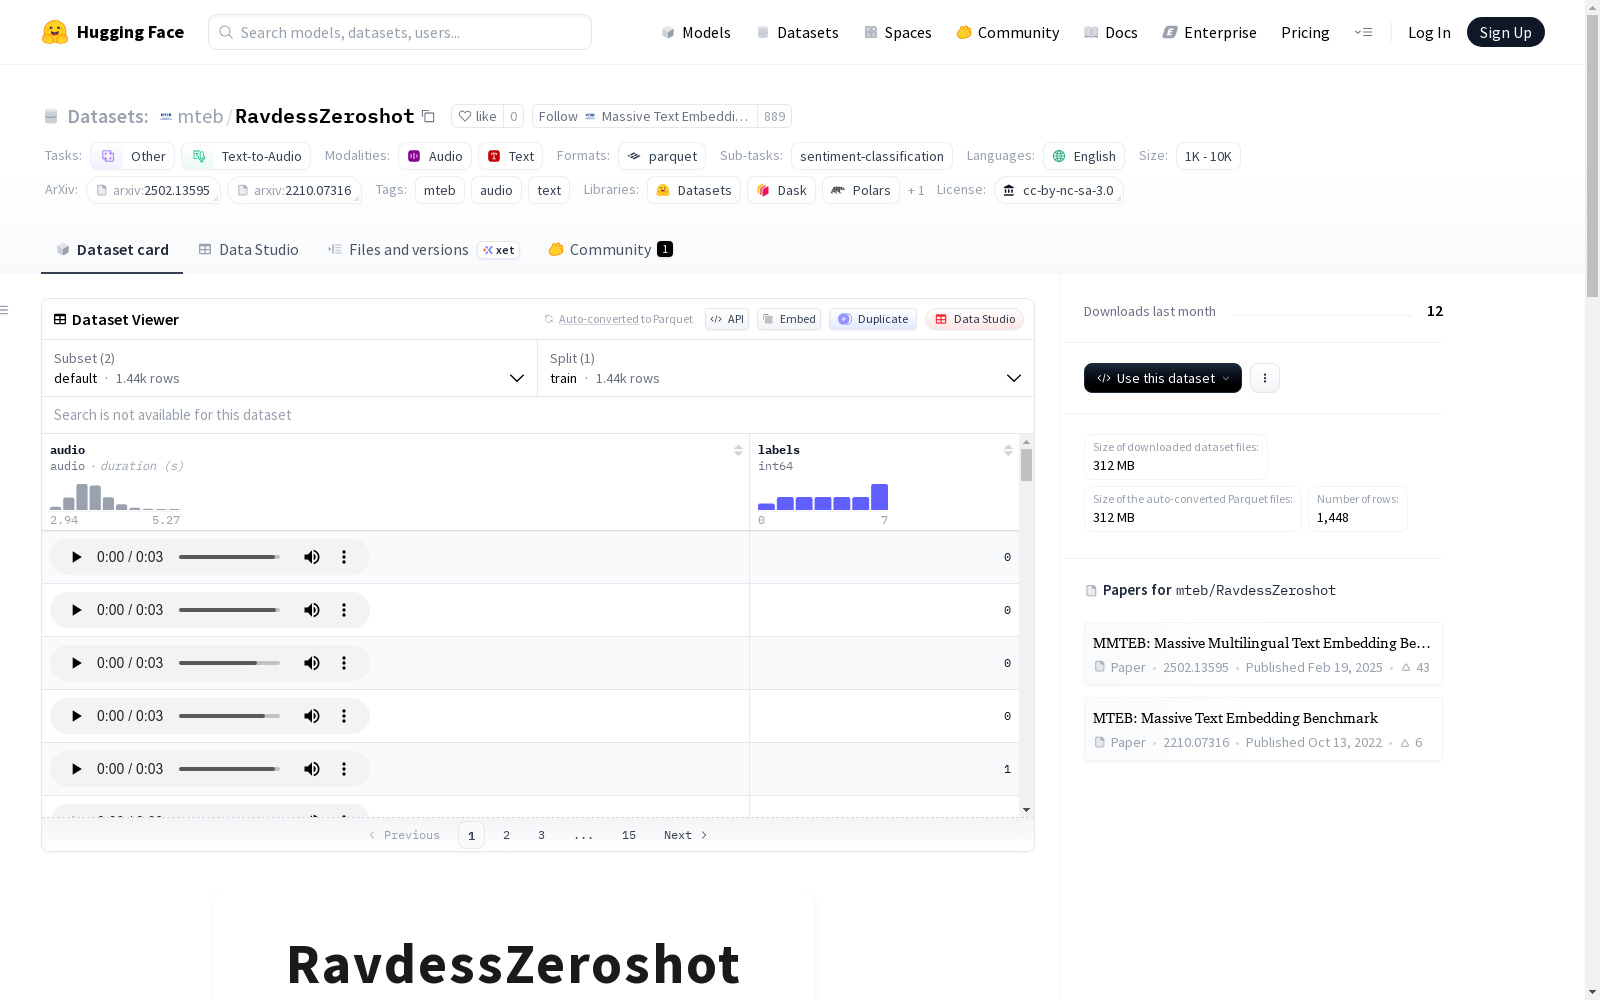
Task: Copy the dataset name RavdessZeroshot
Action: click(428, 116)
